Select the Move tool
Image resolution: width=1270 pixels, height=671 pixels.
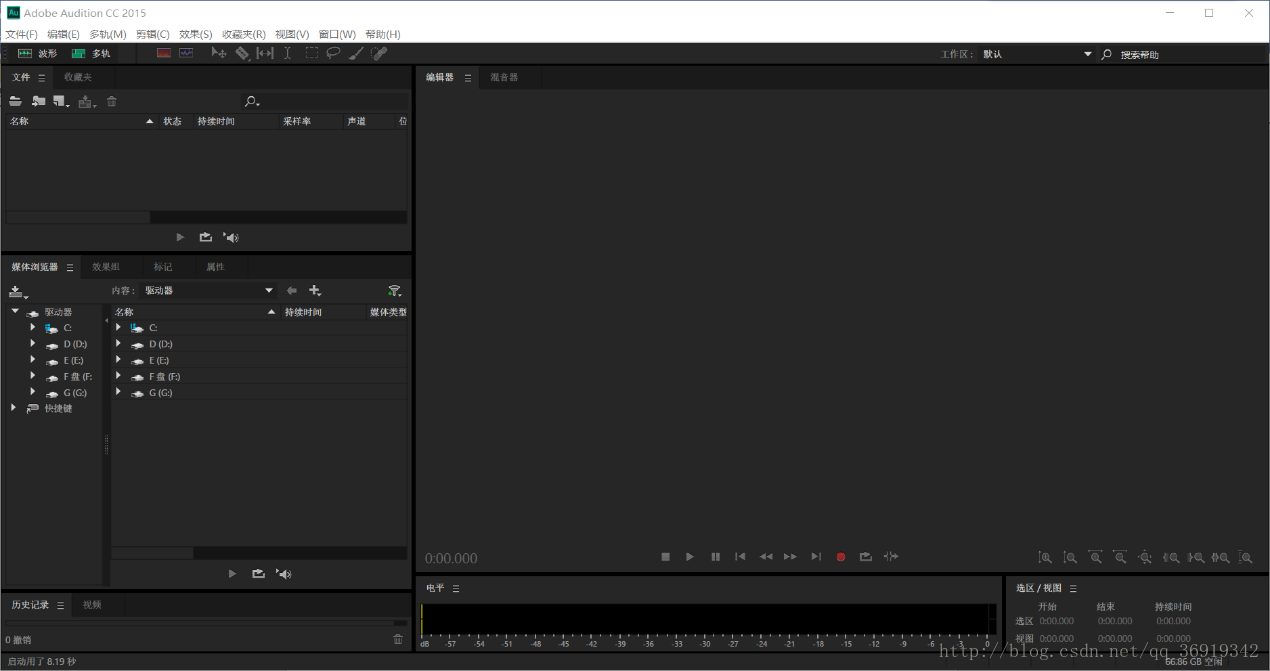219,53
